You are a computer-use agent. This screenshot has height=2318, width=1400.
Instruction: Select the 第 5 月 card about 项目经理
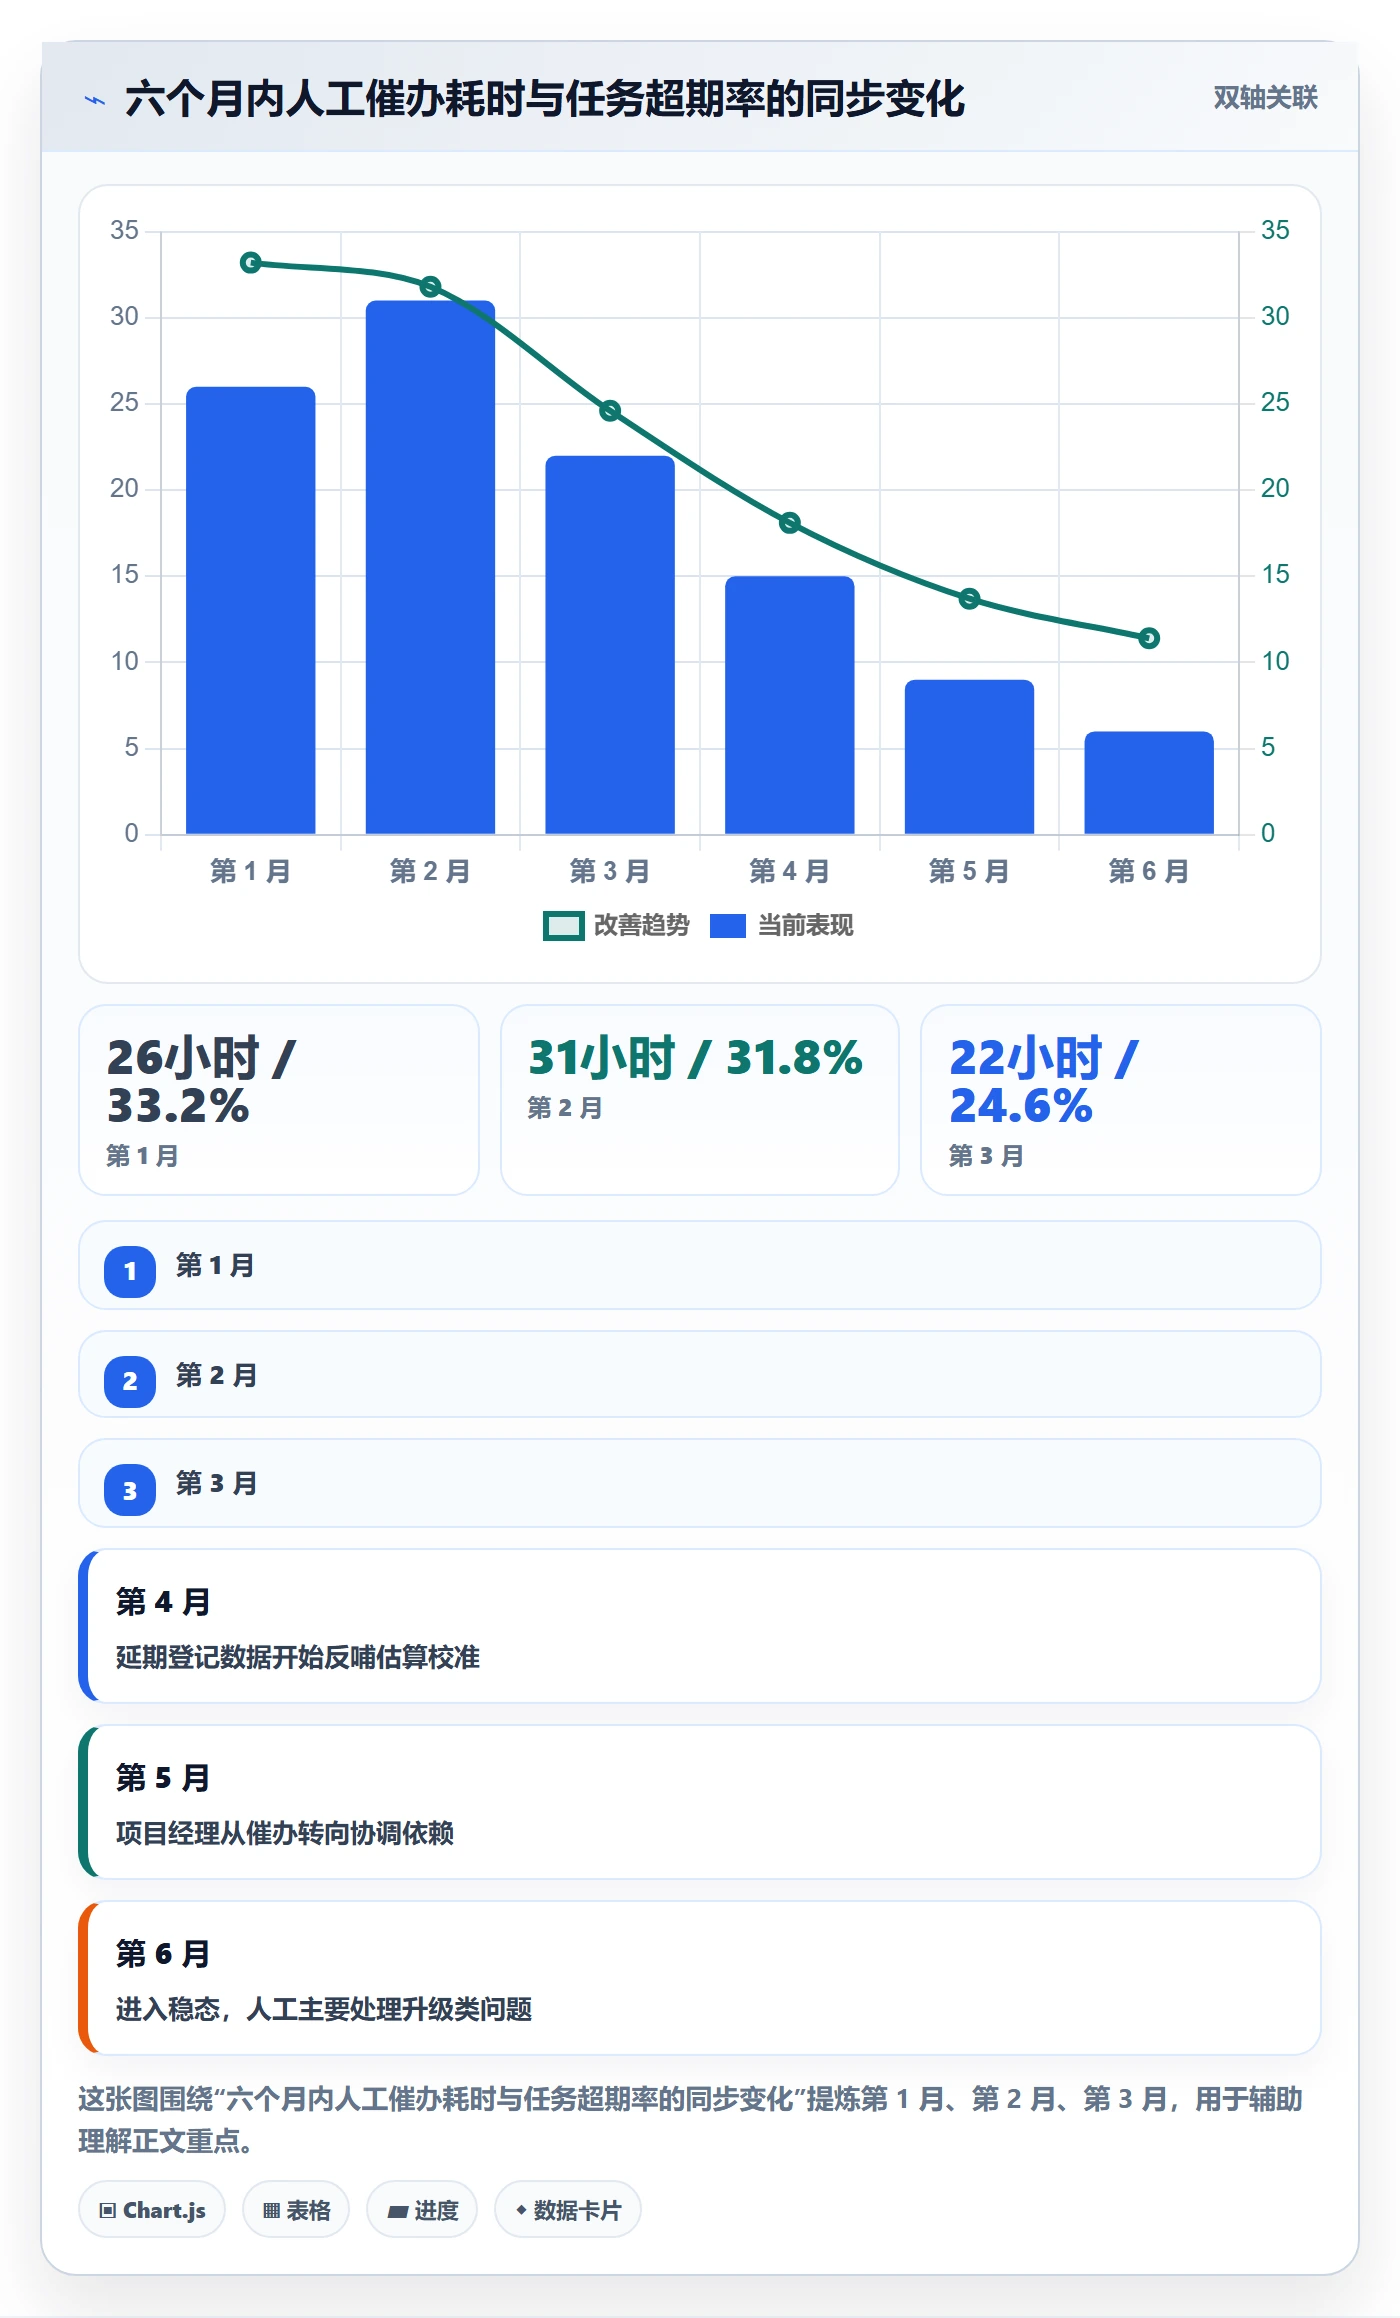pos(700,1802)
